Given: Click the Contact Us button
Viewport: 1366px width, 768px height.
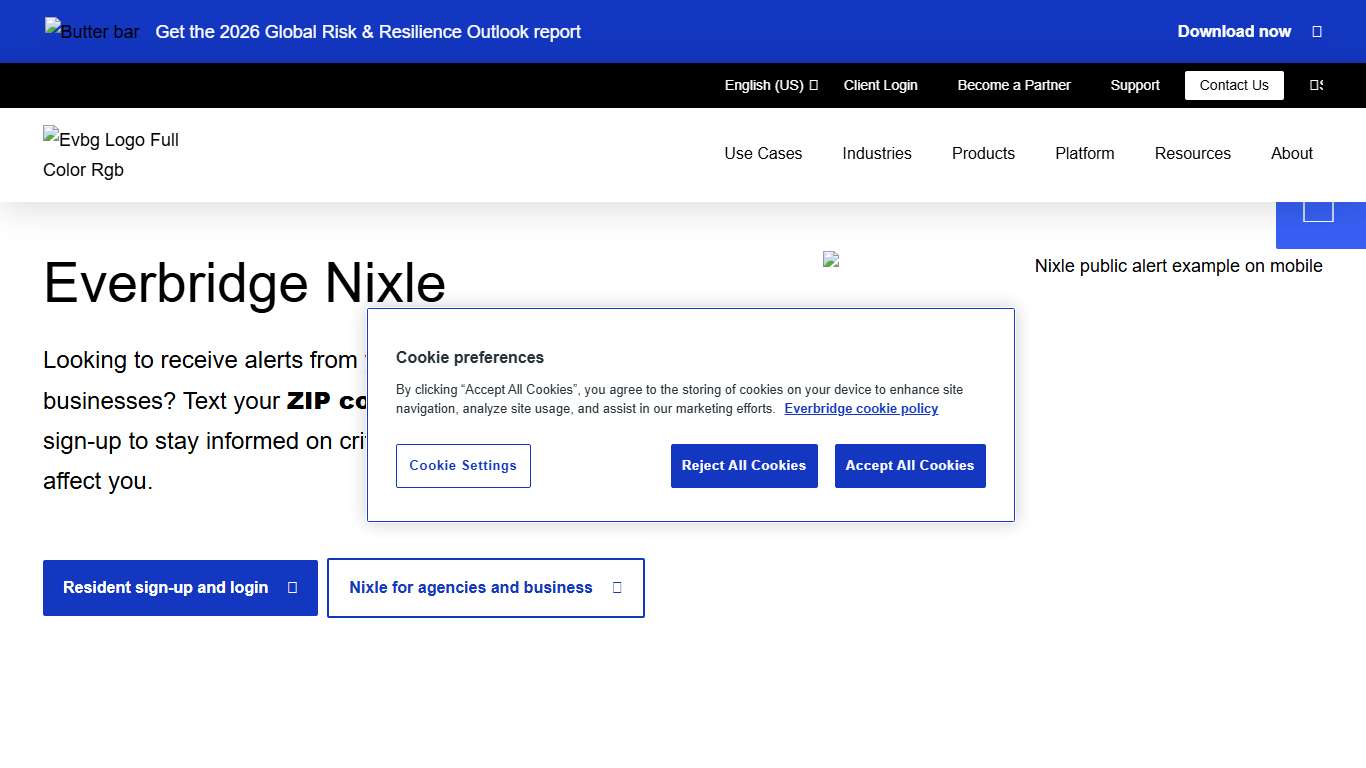Looking at the screenshot, I should coord(1234,85).
